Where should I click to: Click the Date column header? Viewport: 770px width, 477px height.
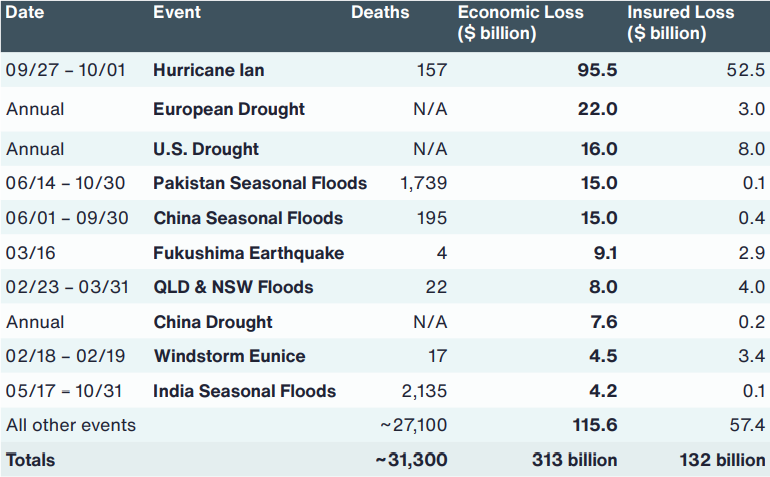point(25,12)
